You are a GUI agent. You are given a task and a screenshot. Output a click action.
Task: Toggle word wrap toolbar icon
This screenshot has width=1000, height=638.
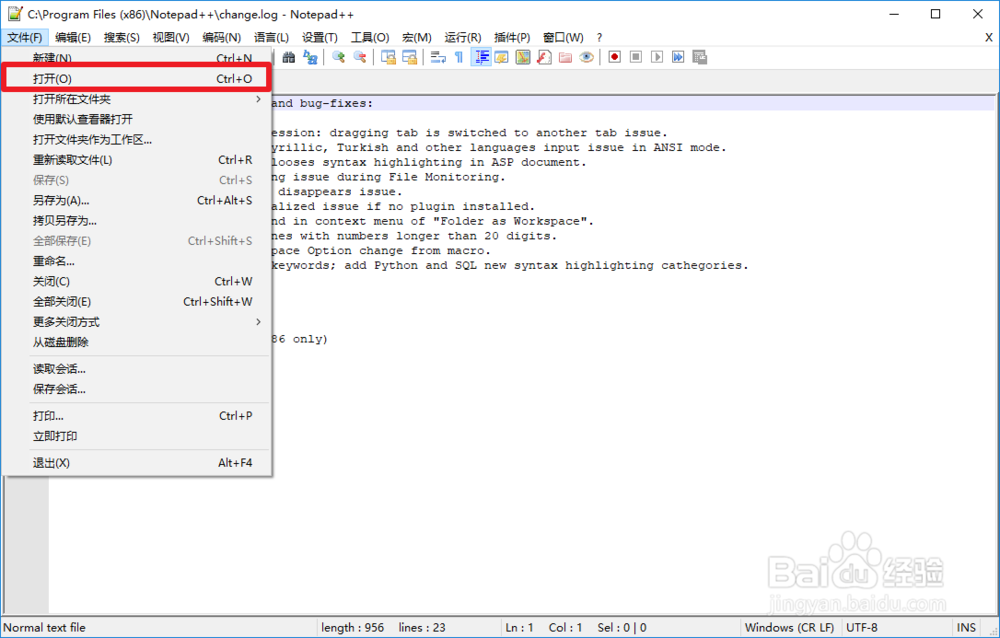point(438,57)
